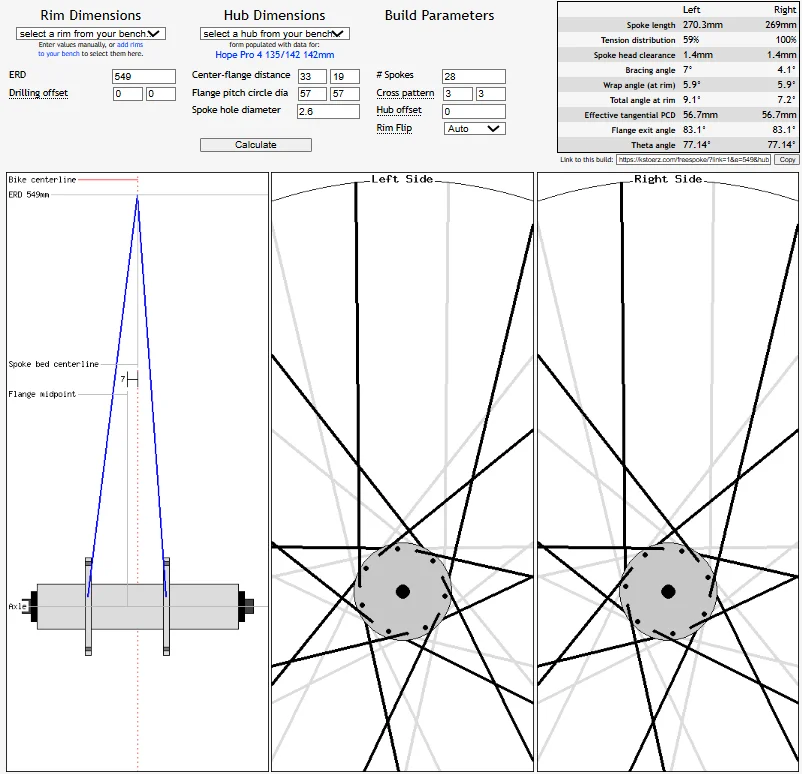Screen dimensions: 802x774
Task: Click the Rim Dimensions heading
Action: 91,15
